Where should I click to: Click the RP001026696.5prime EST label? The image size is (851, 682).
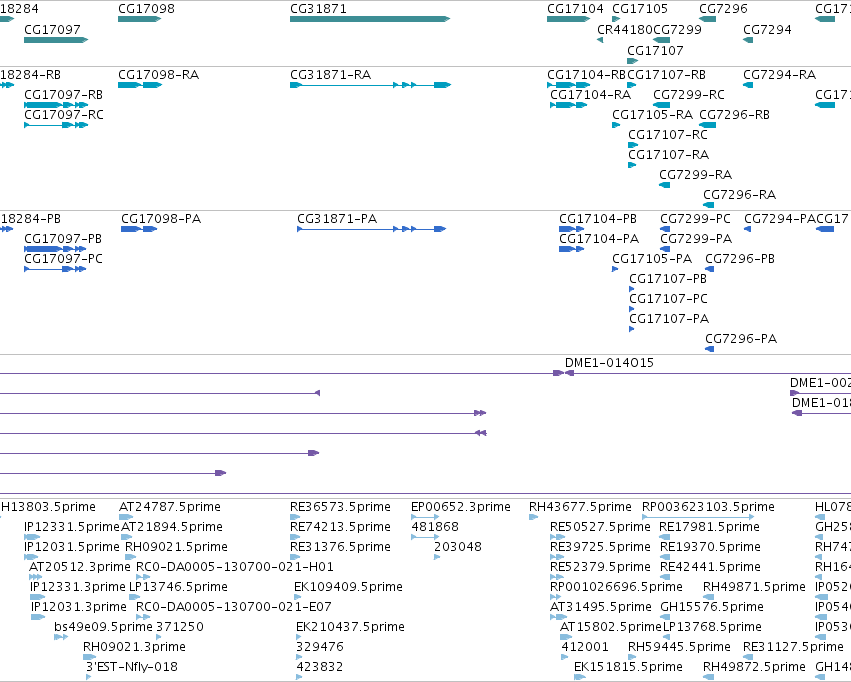click(x=616, y=588)
